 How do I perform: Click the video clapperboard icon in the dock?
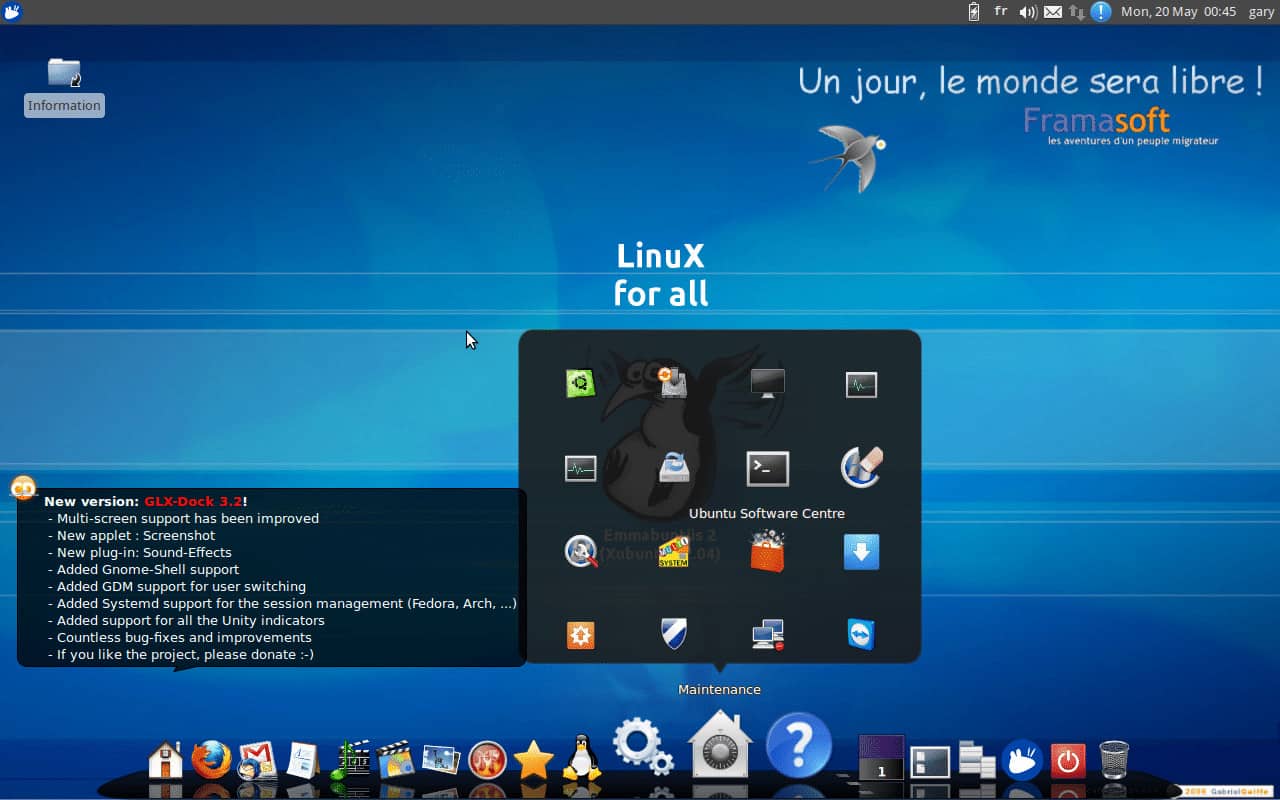(395, 760)
